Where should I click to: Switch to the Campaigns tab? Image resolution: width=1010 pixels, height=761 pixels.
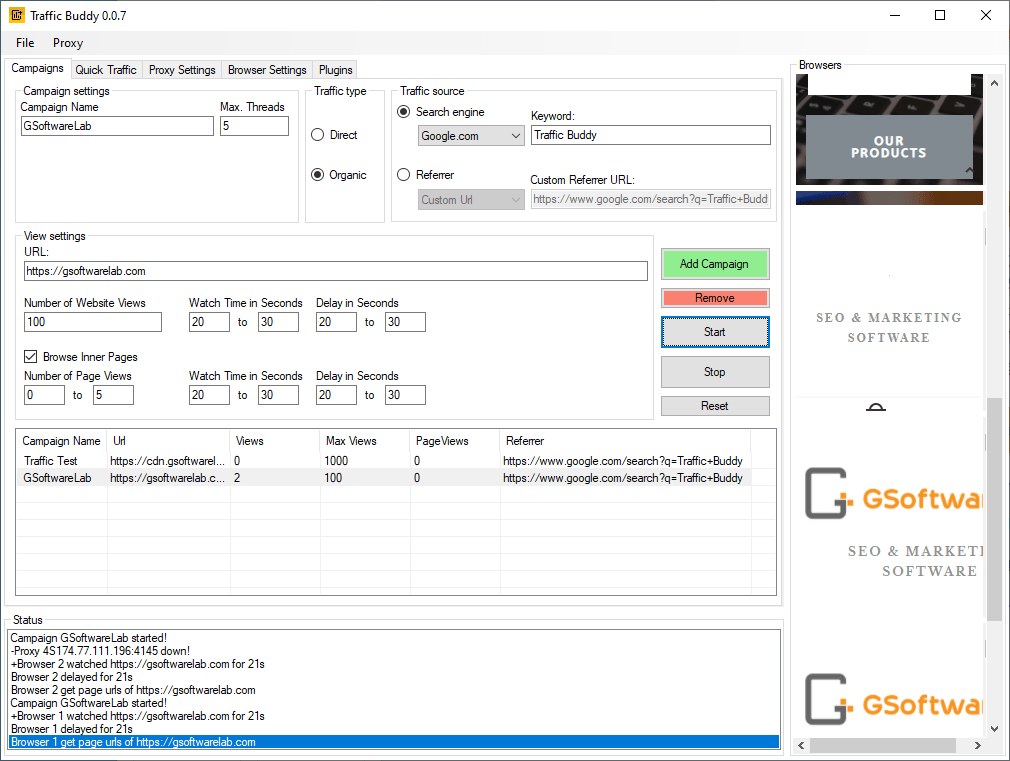tap(37, 68)
